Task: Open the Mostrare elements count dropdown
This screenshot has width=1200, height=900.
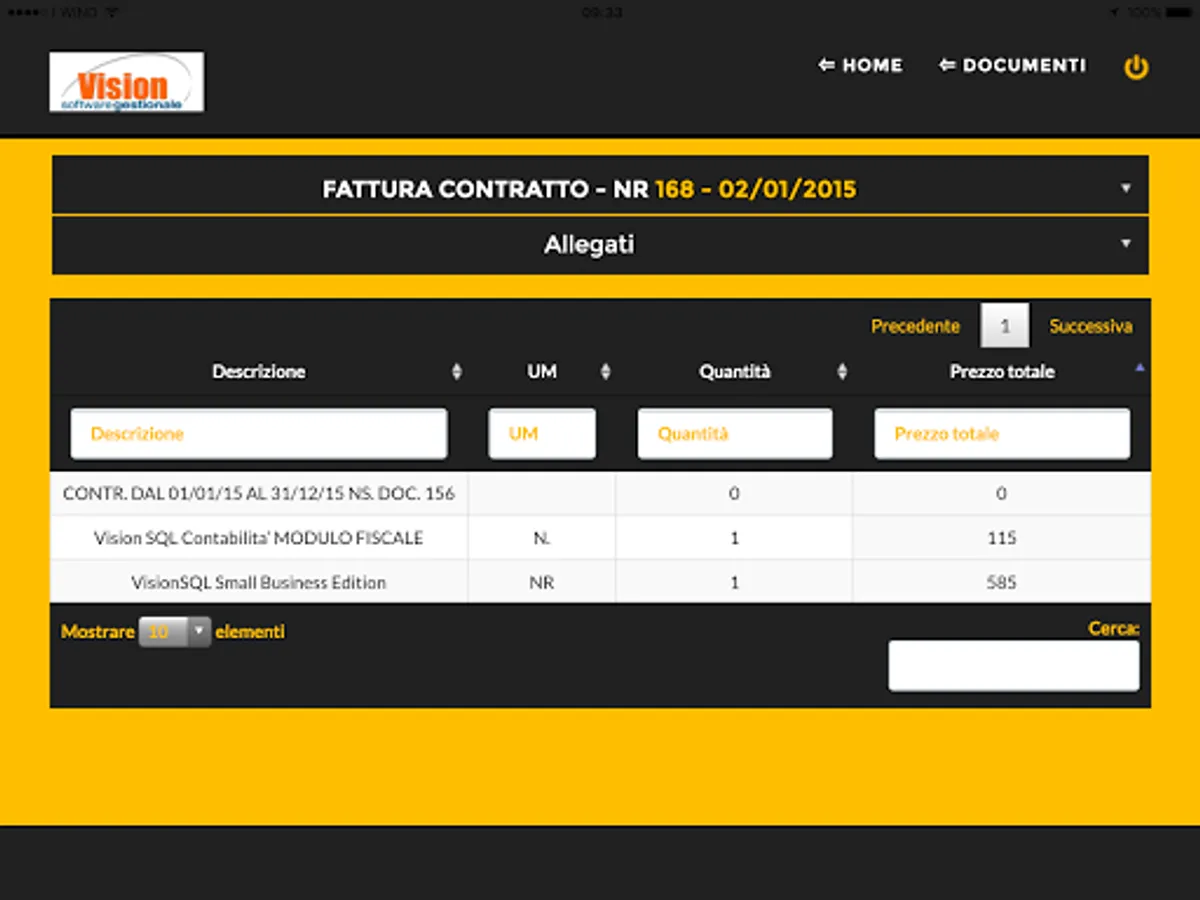Action: pos(175,632)
